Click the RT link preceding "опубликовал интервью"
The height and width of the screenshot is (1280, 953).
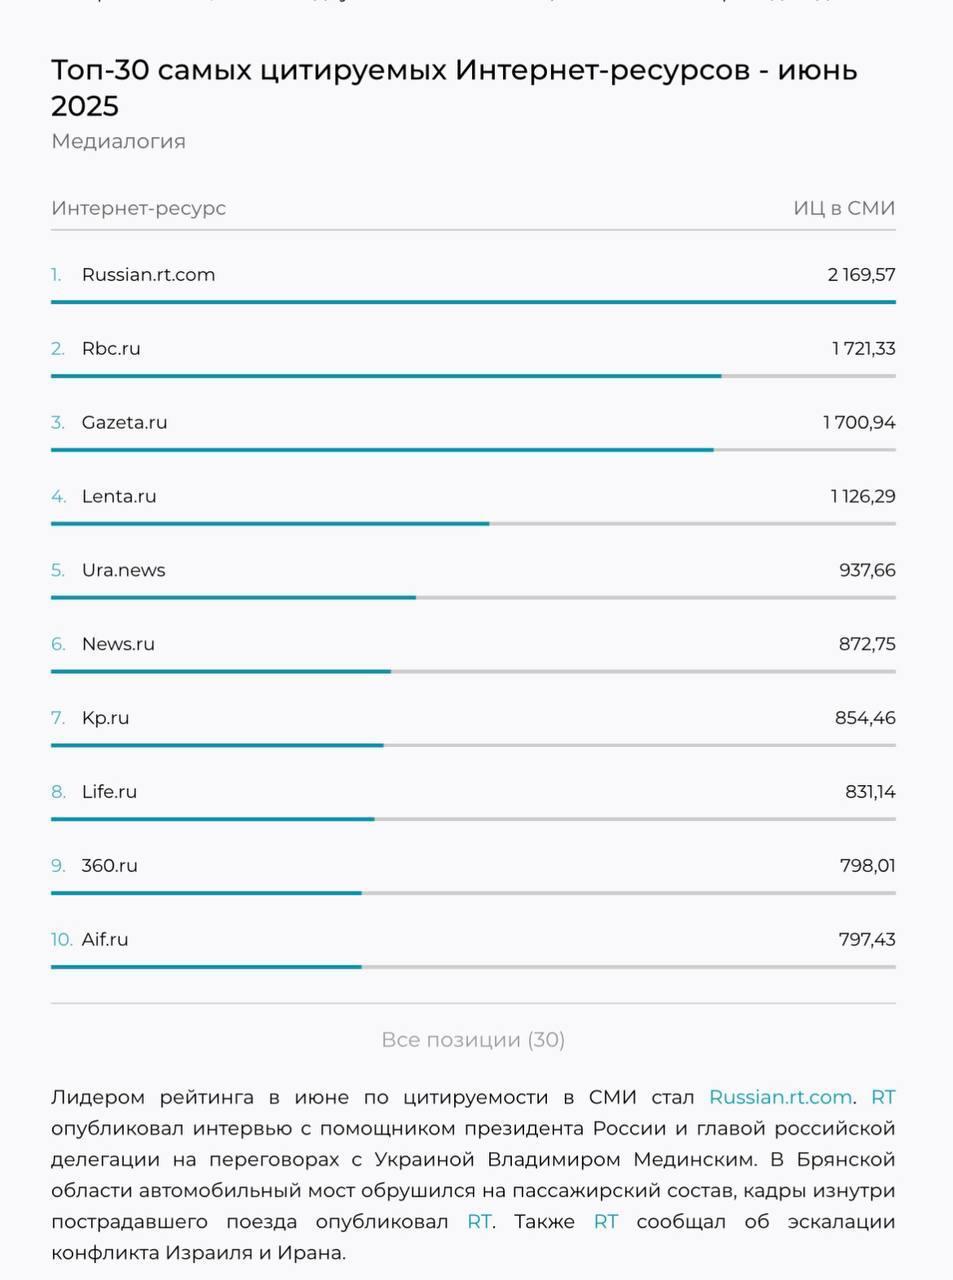tap(883, 1097)
